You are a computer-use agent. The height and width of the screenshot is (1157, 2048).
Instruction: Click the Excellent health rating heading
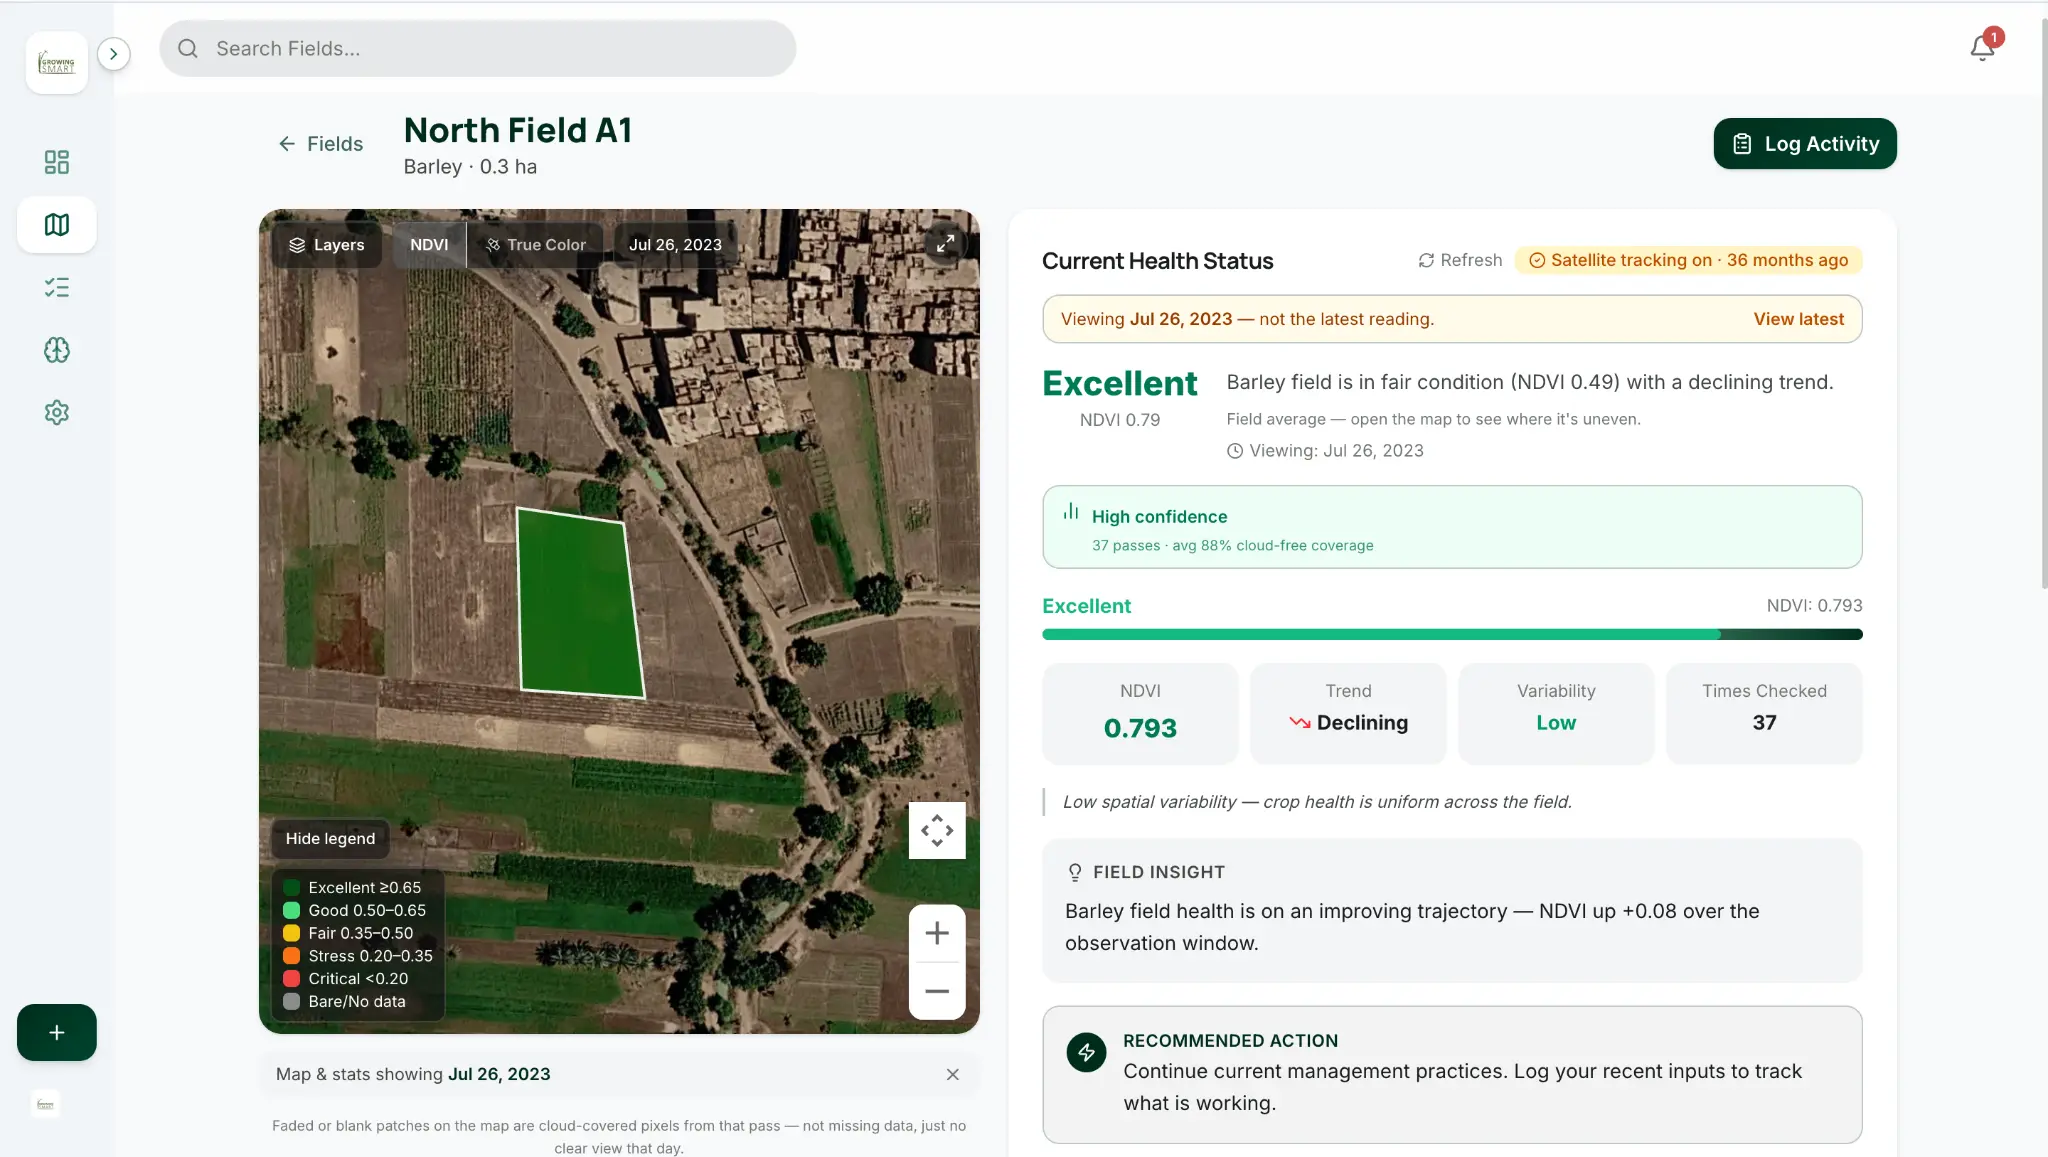point(1119,383)
